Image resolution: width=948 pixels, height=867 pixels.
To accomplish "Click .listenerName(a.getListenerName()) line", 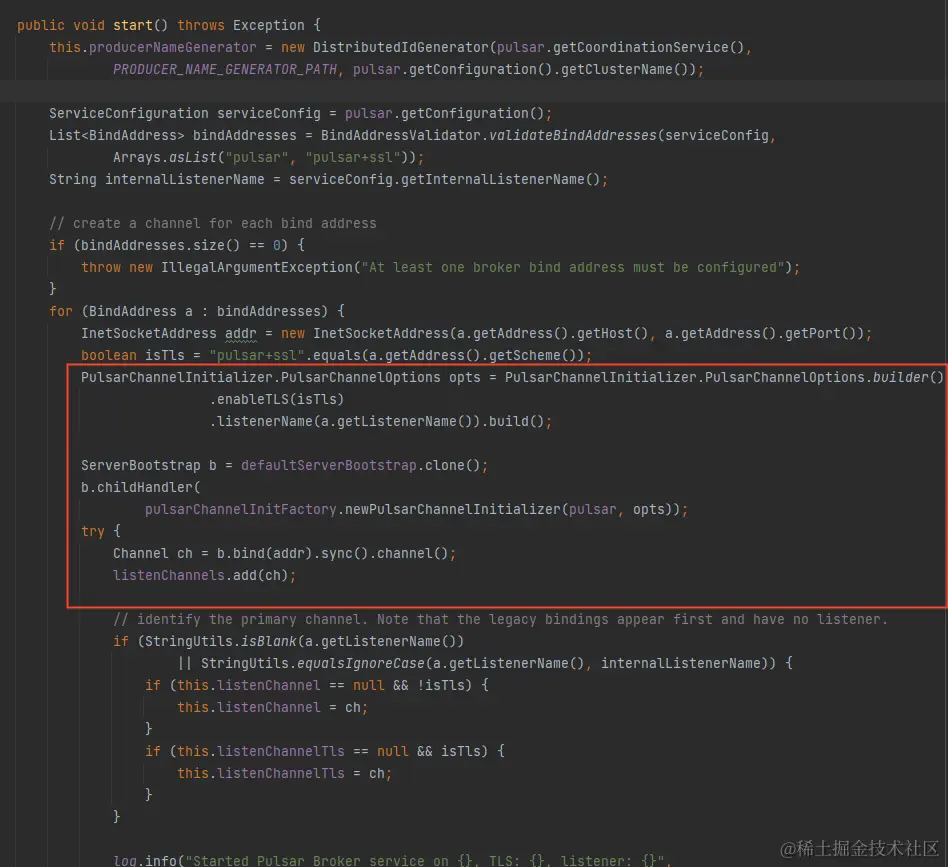I will 380,422.
